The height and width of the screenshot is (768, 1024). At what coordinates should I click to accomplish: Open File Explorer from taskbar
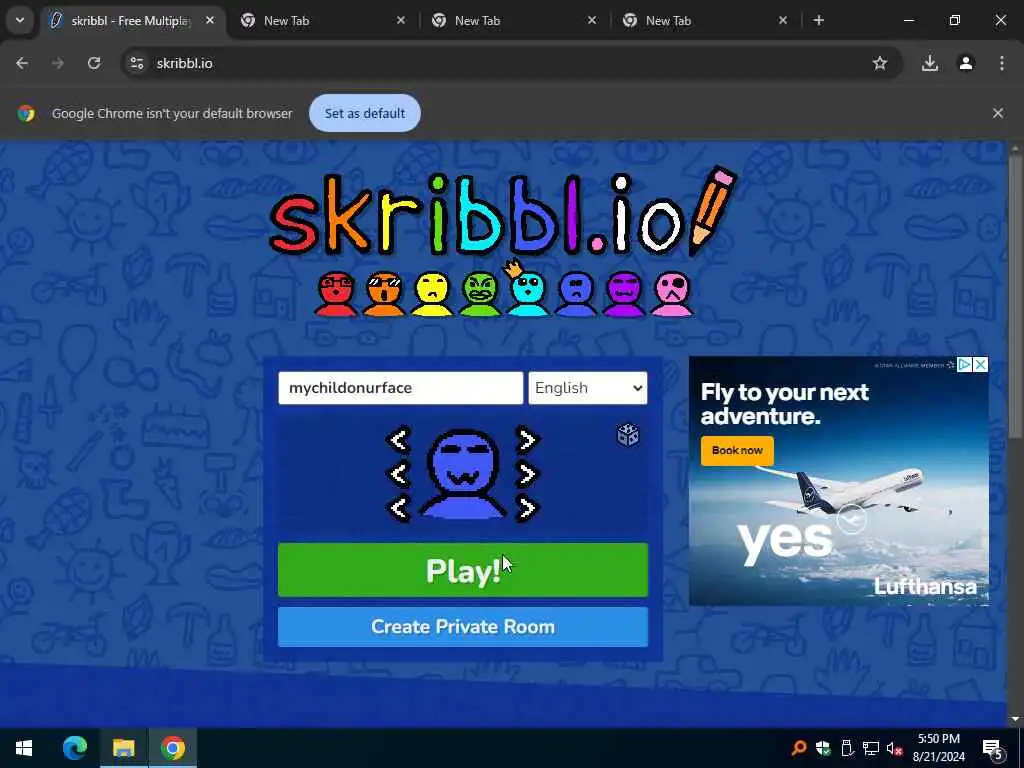[x=123, y=748]
